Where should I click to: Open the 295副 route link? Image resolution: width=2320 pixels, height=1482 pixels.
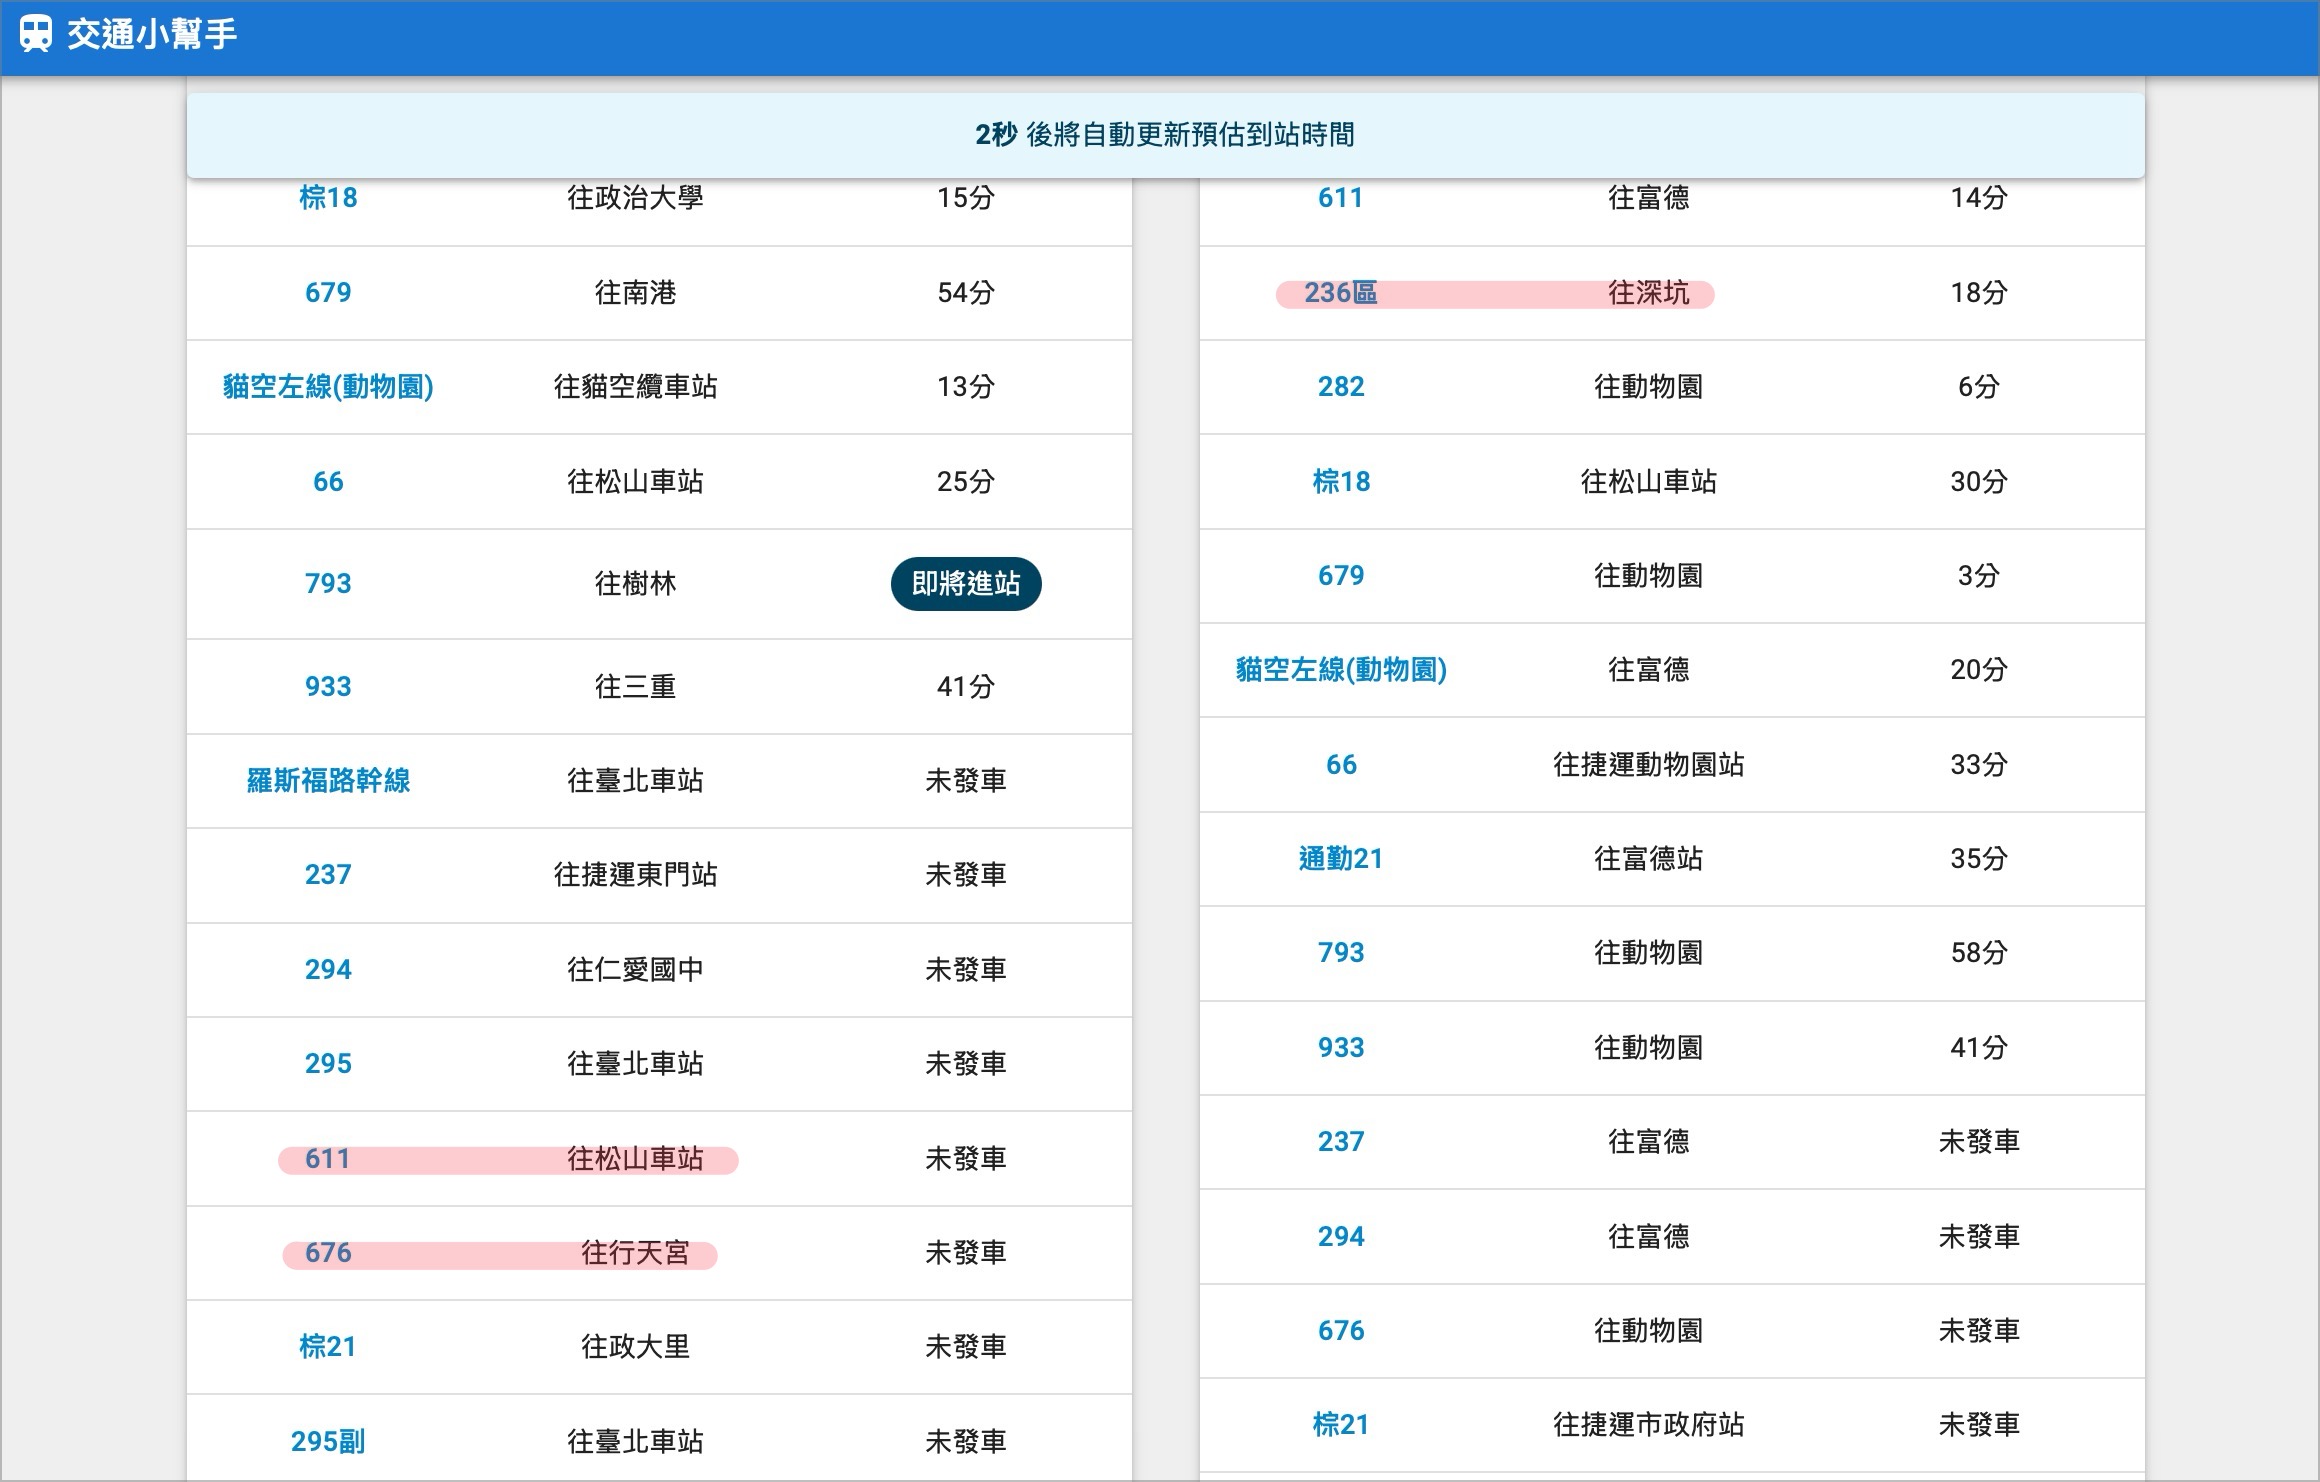(328, 1442)
